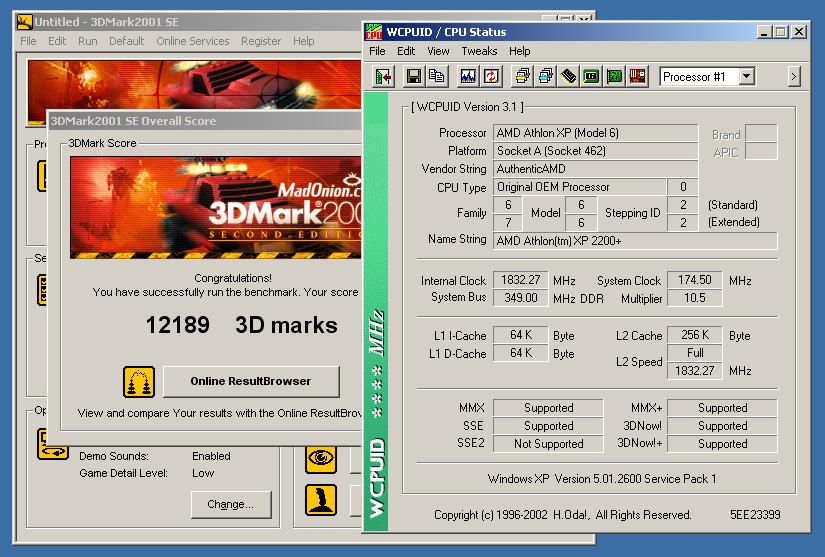This screenshot has width=825, height=557.
Task: Click the yellow eye icon in 3DMark window
Action: 321,458
